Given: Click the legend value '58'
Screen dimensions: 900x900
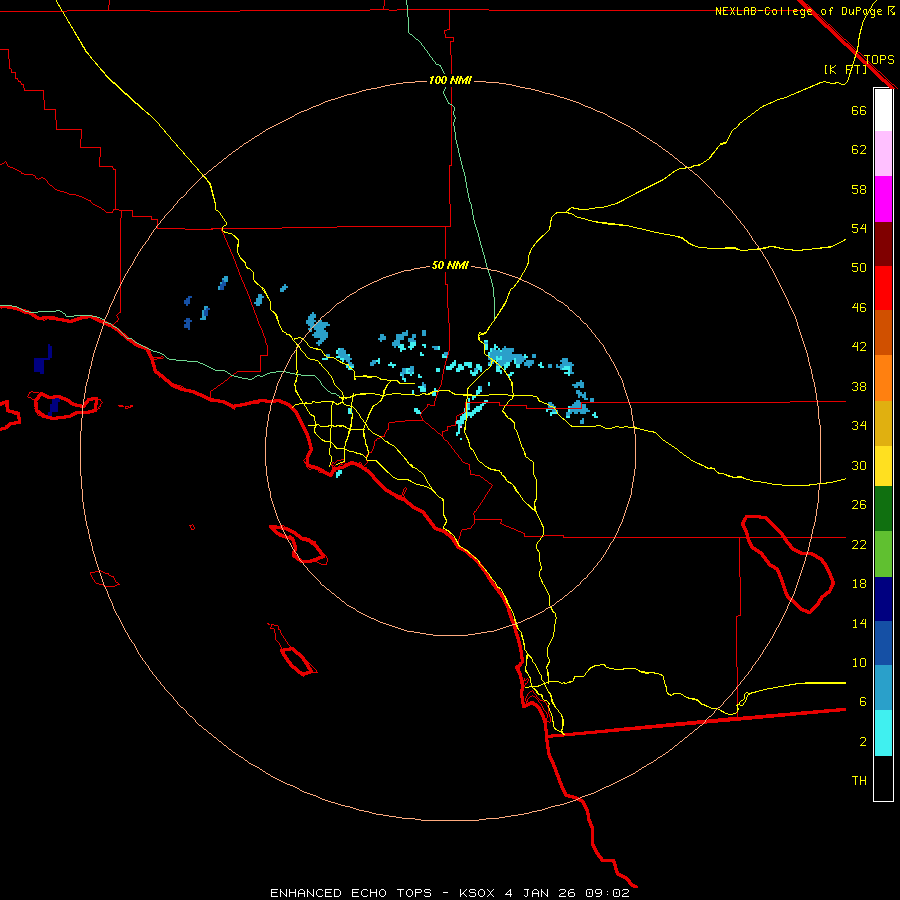Looking at the screenshot, I should 859,189.
